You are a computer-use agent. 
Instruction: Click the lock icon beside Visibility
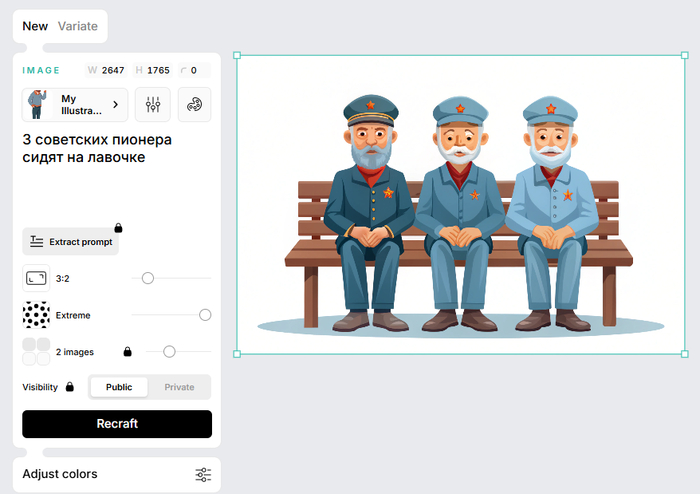(70, 387)
